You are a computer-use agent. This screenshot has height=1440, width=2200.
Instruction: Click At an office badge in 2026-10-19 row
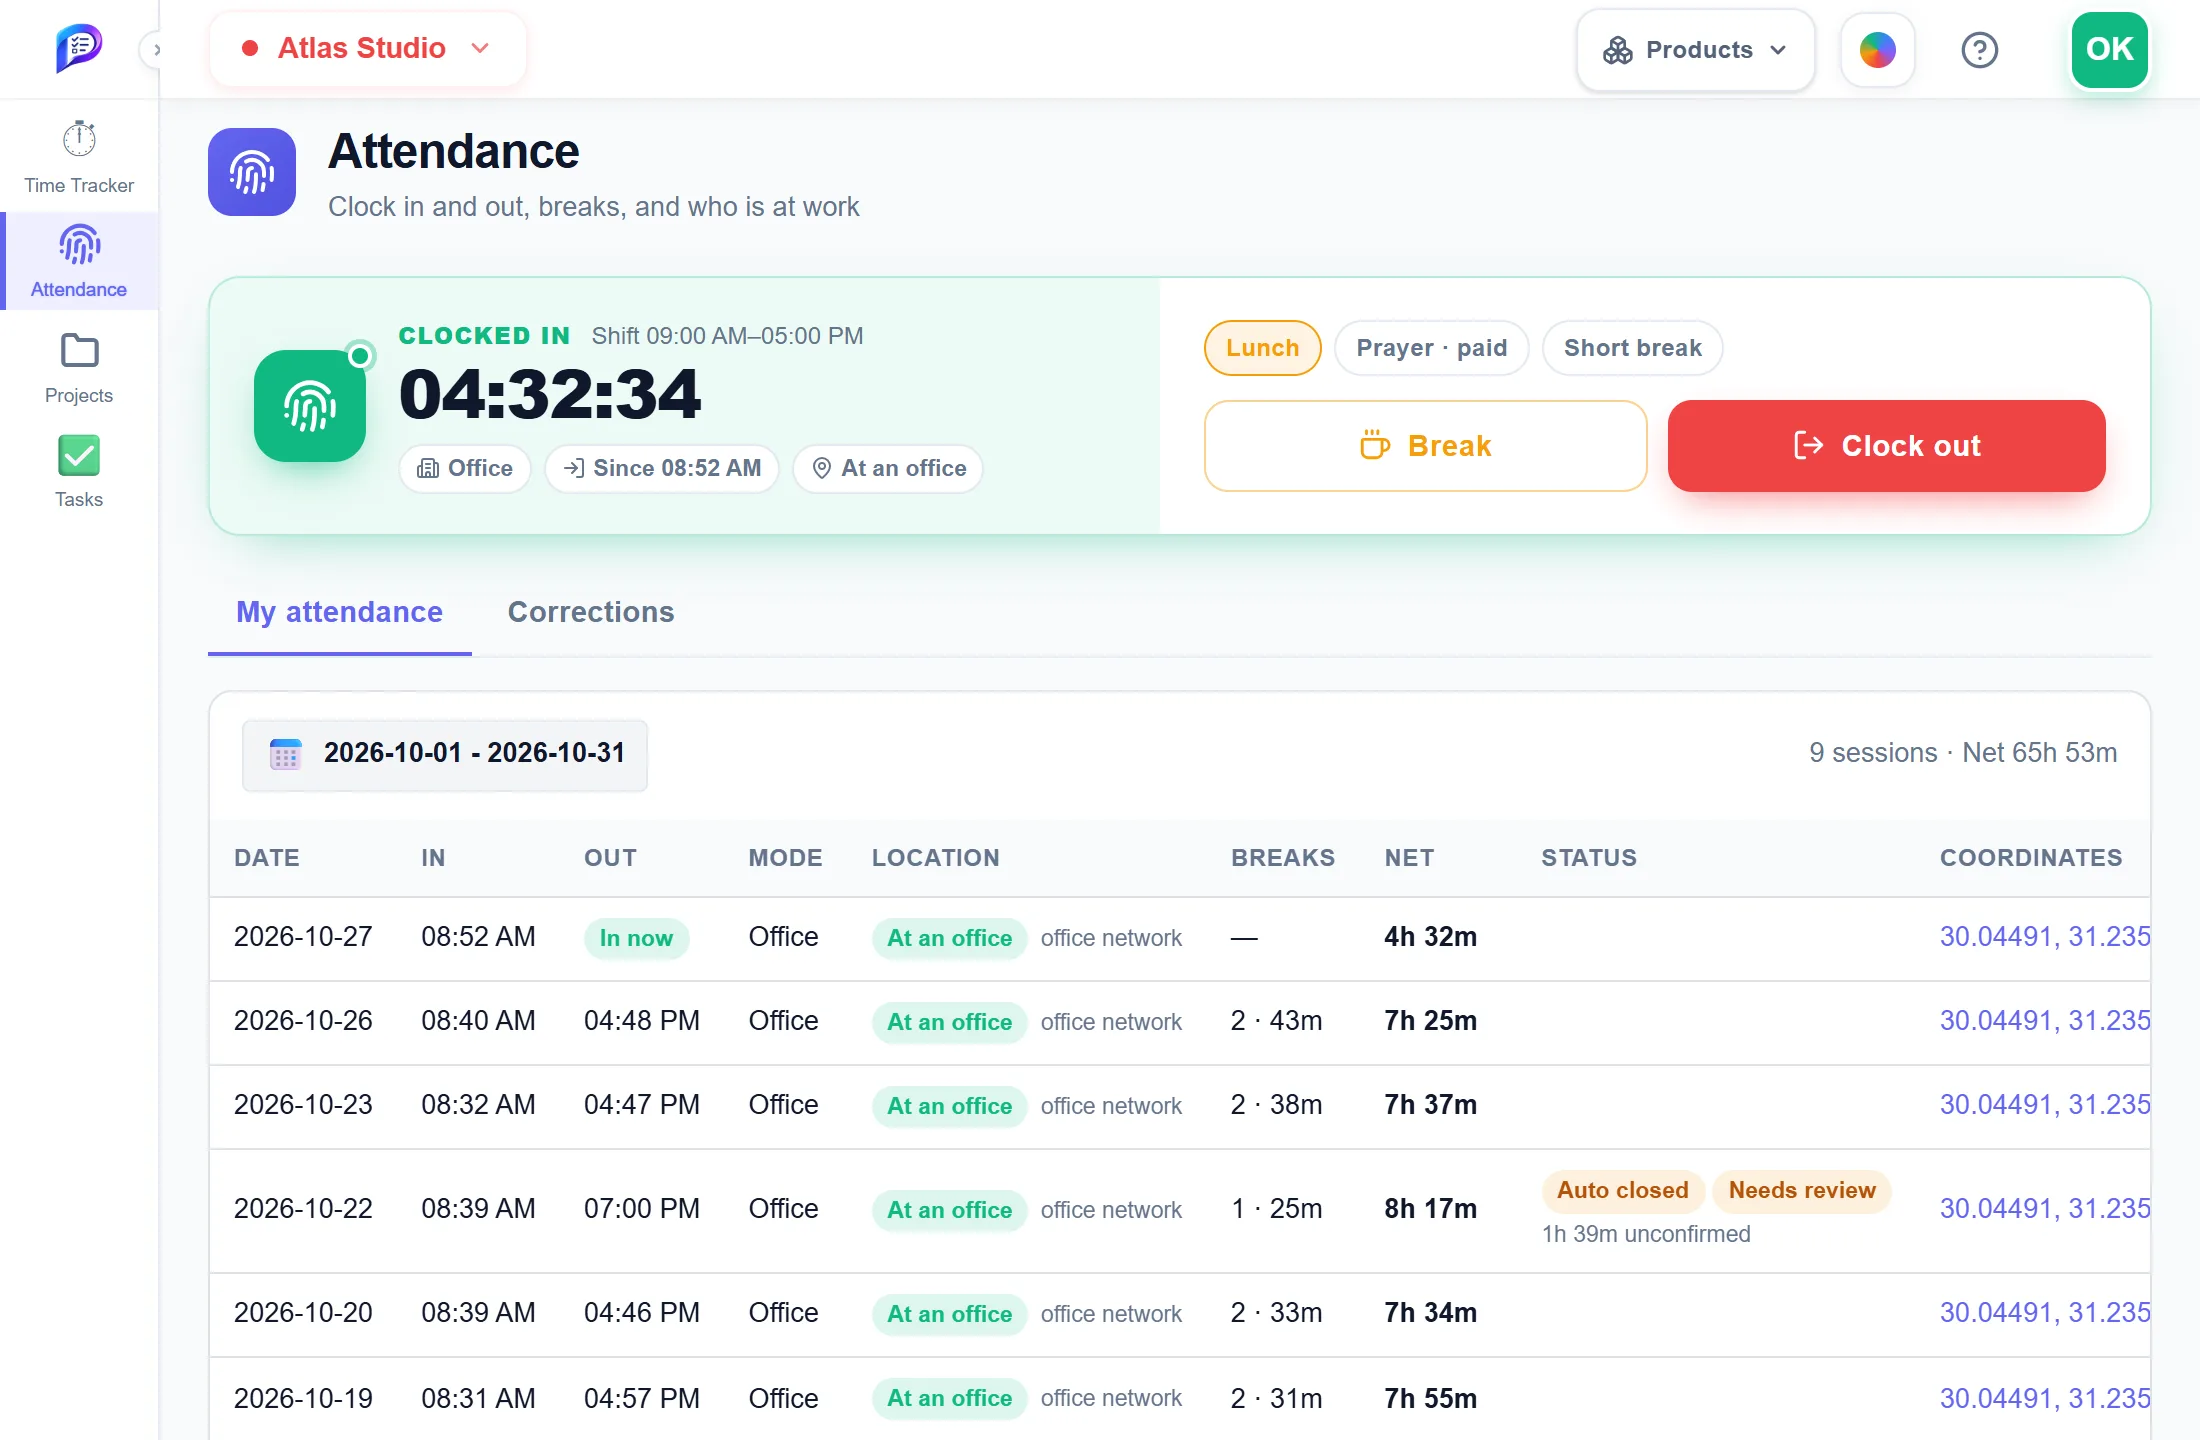click(949, 1398)
